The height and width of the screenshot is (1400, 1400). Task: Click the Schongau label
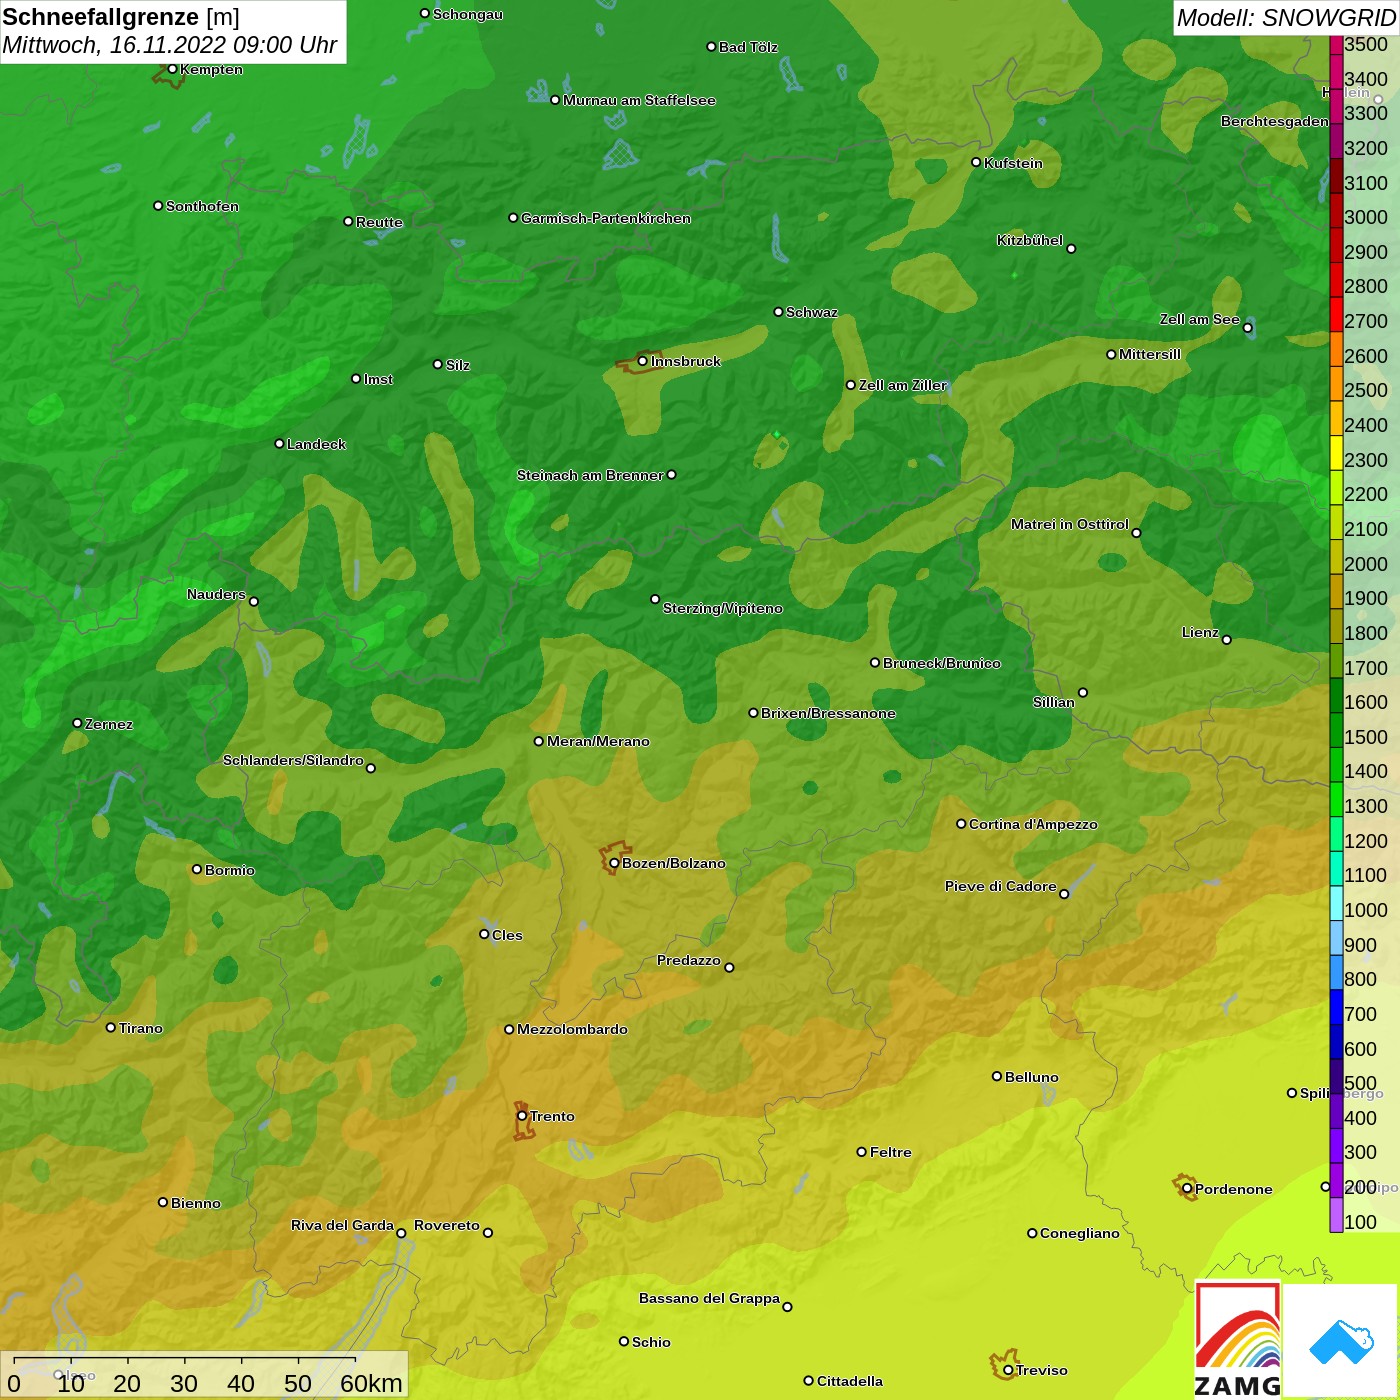468,15
